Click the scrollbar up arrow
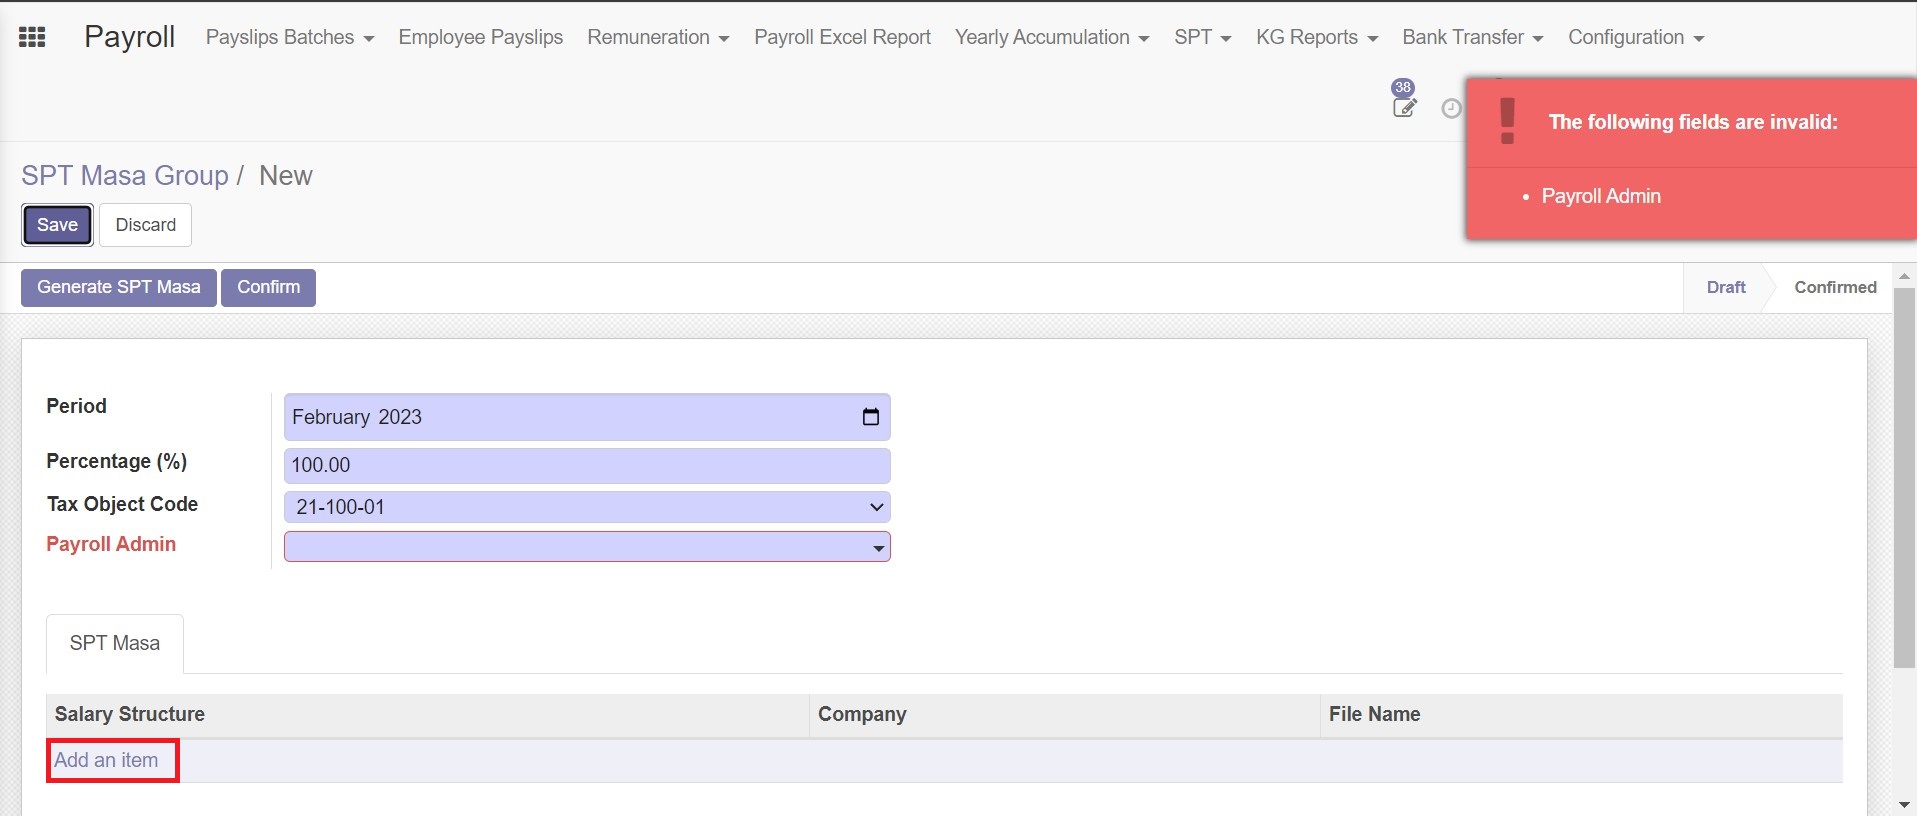Viewport: 1917px width, 816px height. (x=1904, y=275)
